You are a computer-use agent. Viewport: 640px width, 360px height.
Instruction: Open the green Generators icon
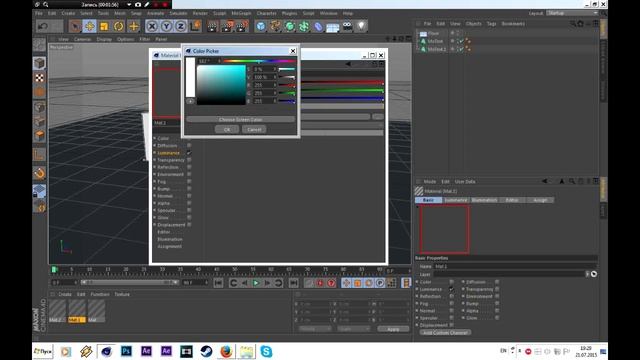coord(289,27)
